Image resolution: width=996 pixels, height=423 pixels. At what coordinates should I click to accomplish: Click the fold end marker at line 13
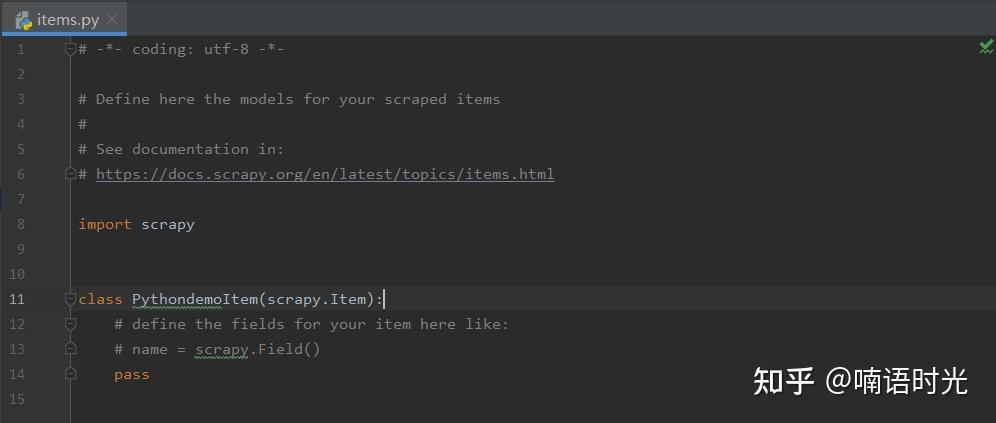click(71, 349)
